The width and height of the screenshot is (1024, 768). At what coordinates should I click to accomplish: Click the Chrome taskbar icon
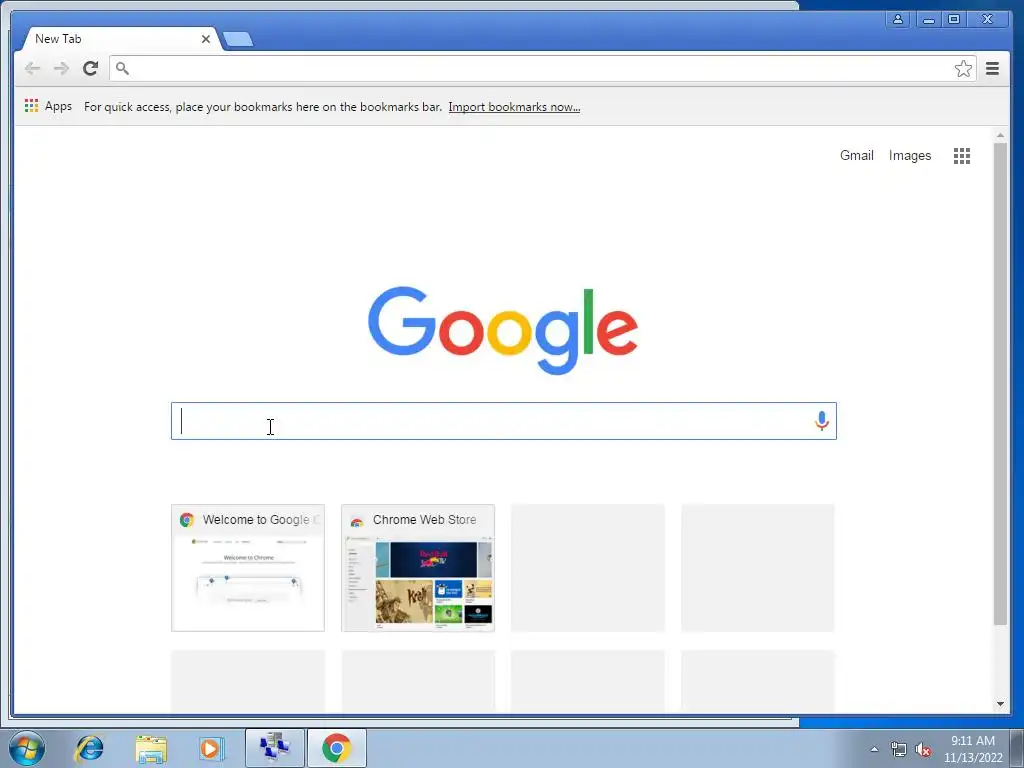pyautogui.click(x=336, y=748)
